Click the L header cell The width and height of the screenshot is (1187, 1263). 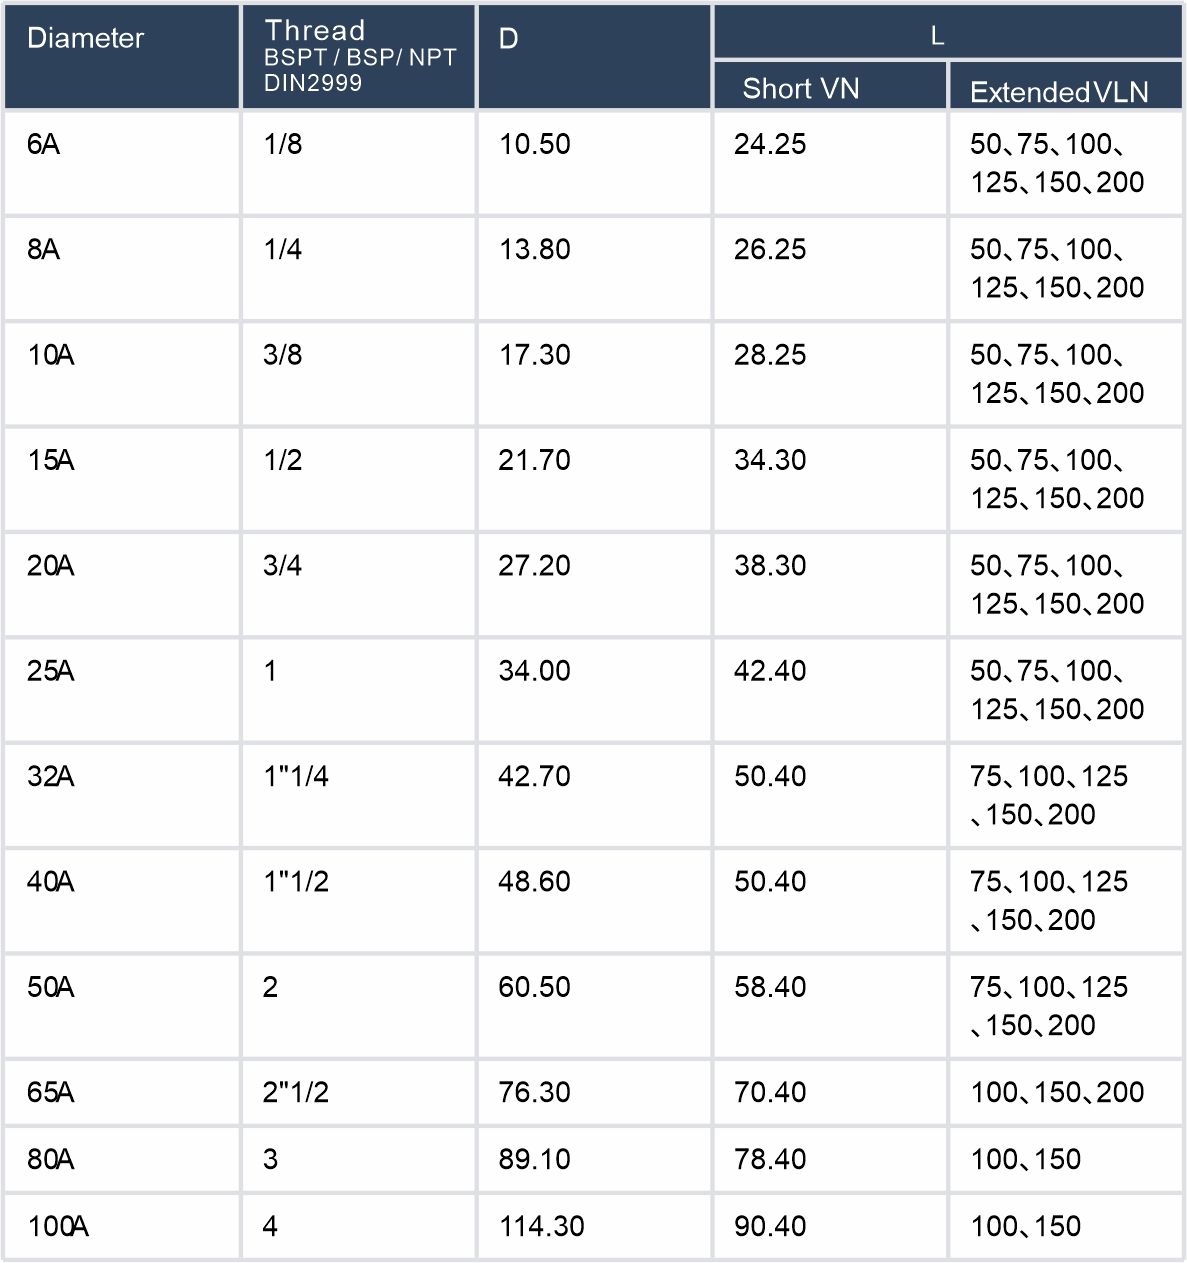937,36
